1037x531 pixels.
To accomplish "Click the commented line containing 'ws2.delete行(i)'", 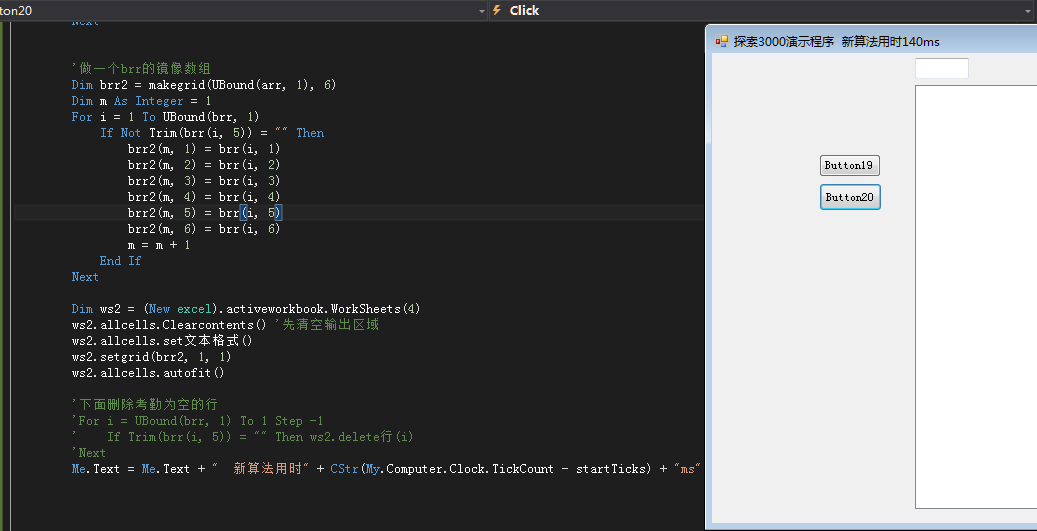I will (243, 436).
